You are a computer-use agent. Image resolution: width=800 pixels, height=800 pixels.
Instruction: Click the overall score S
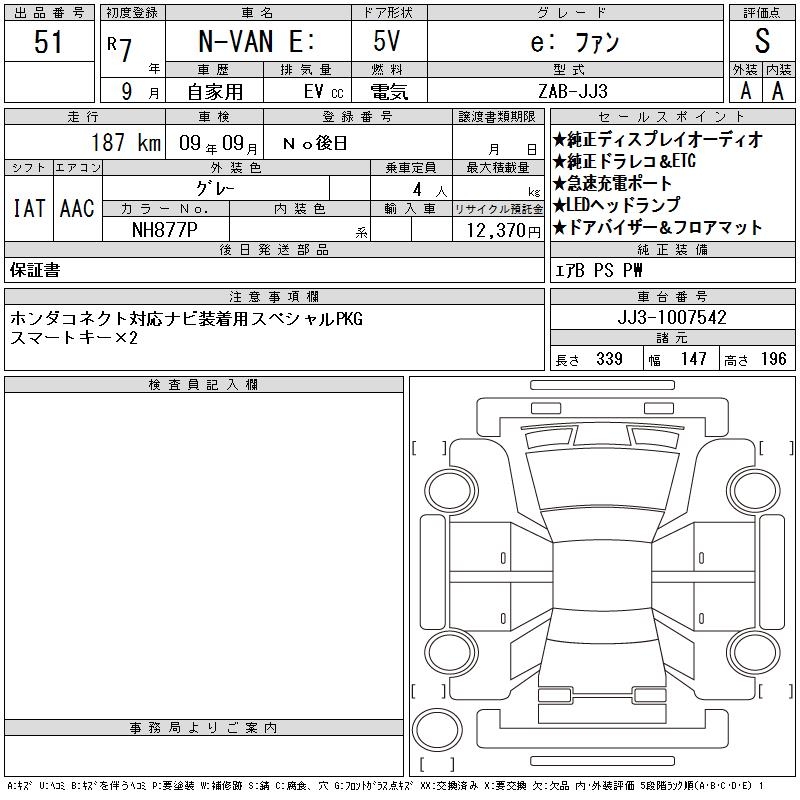click(x=762, y=41)
